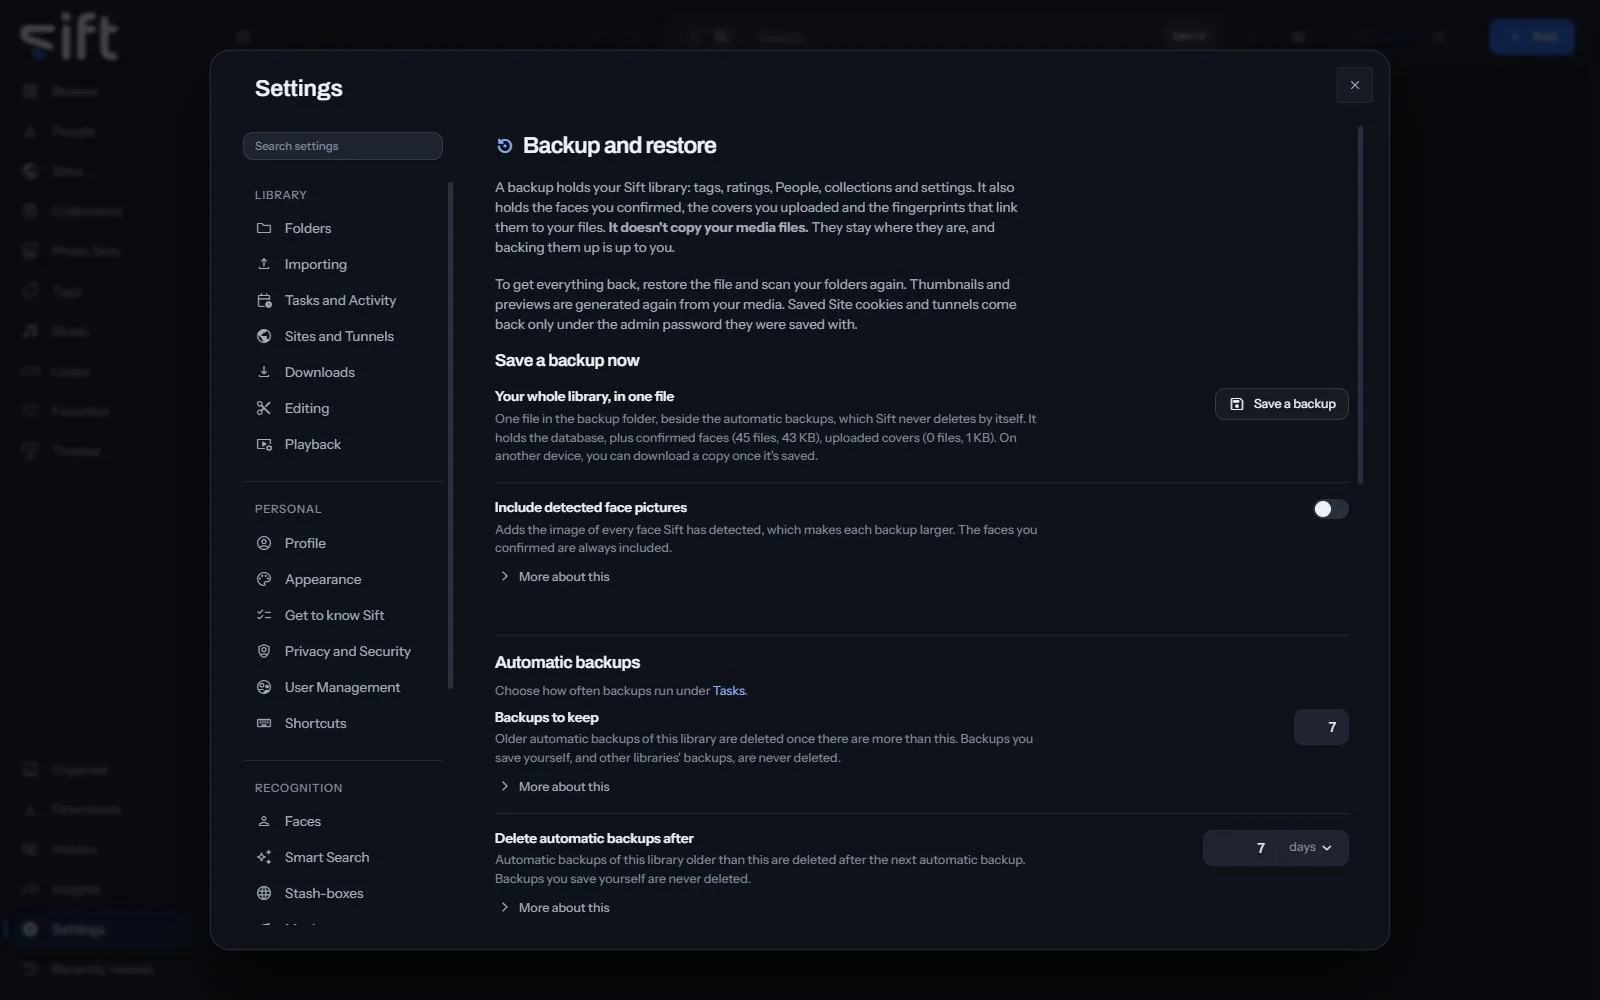Screen dimensions: 1600x1000
Task: Click the Importing upload icon
Action: tap(264, 264)
